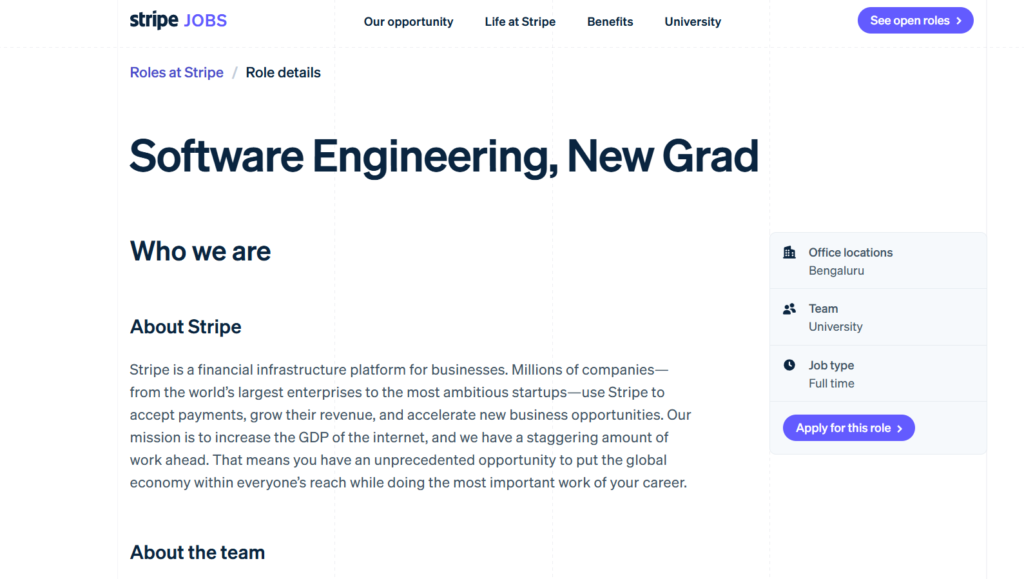Open the Our opportunity menu item
1024x579 pixels.
409,21
